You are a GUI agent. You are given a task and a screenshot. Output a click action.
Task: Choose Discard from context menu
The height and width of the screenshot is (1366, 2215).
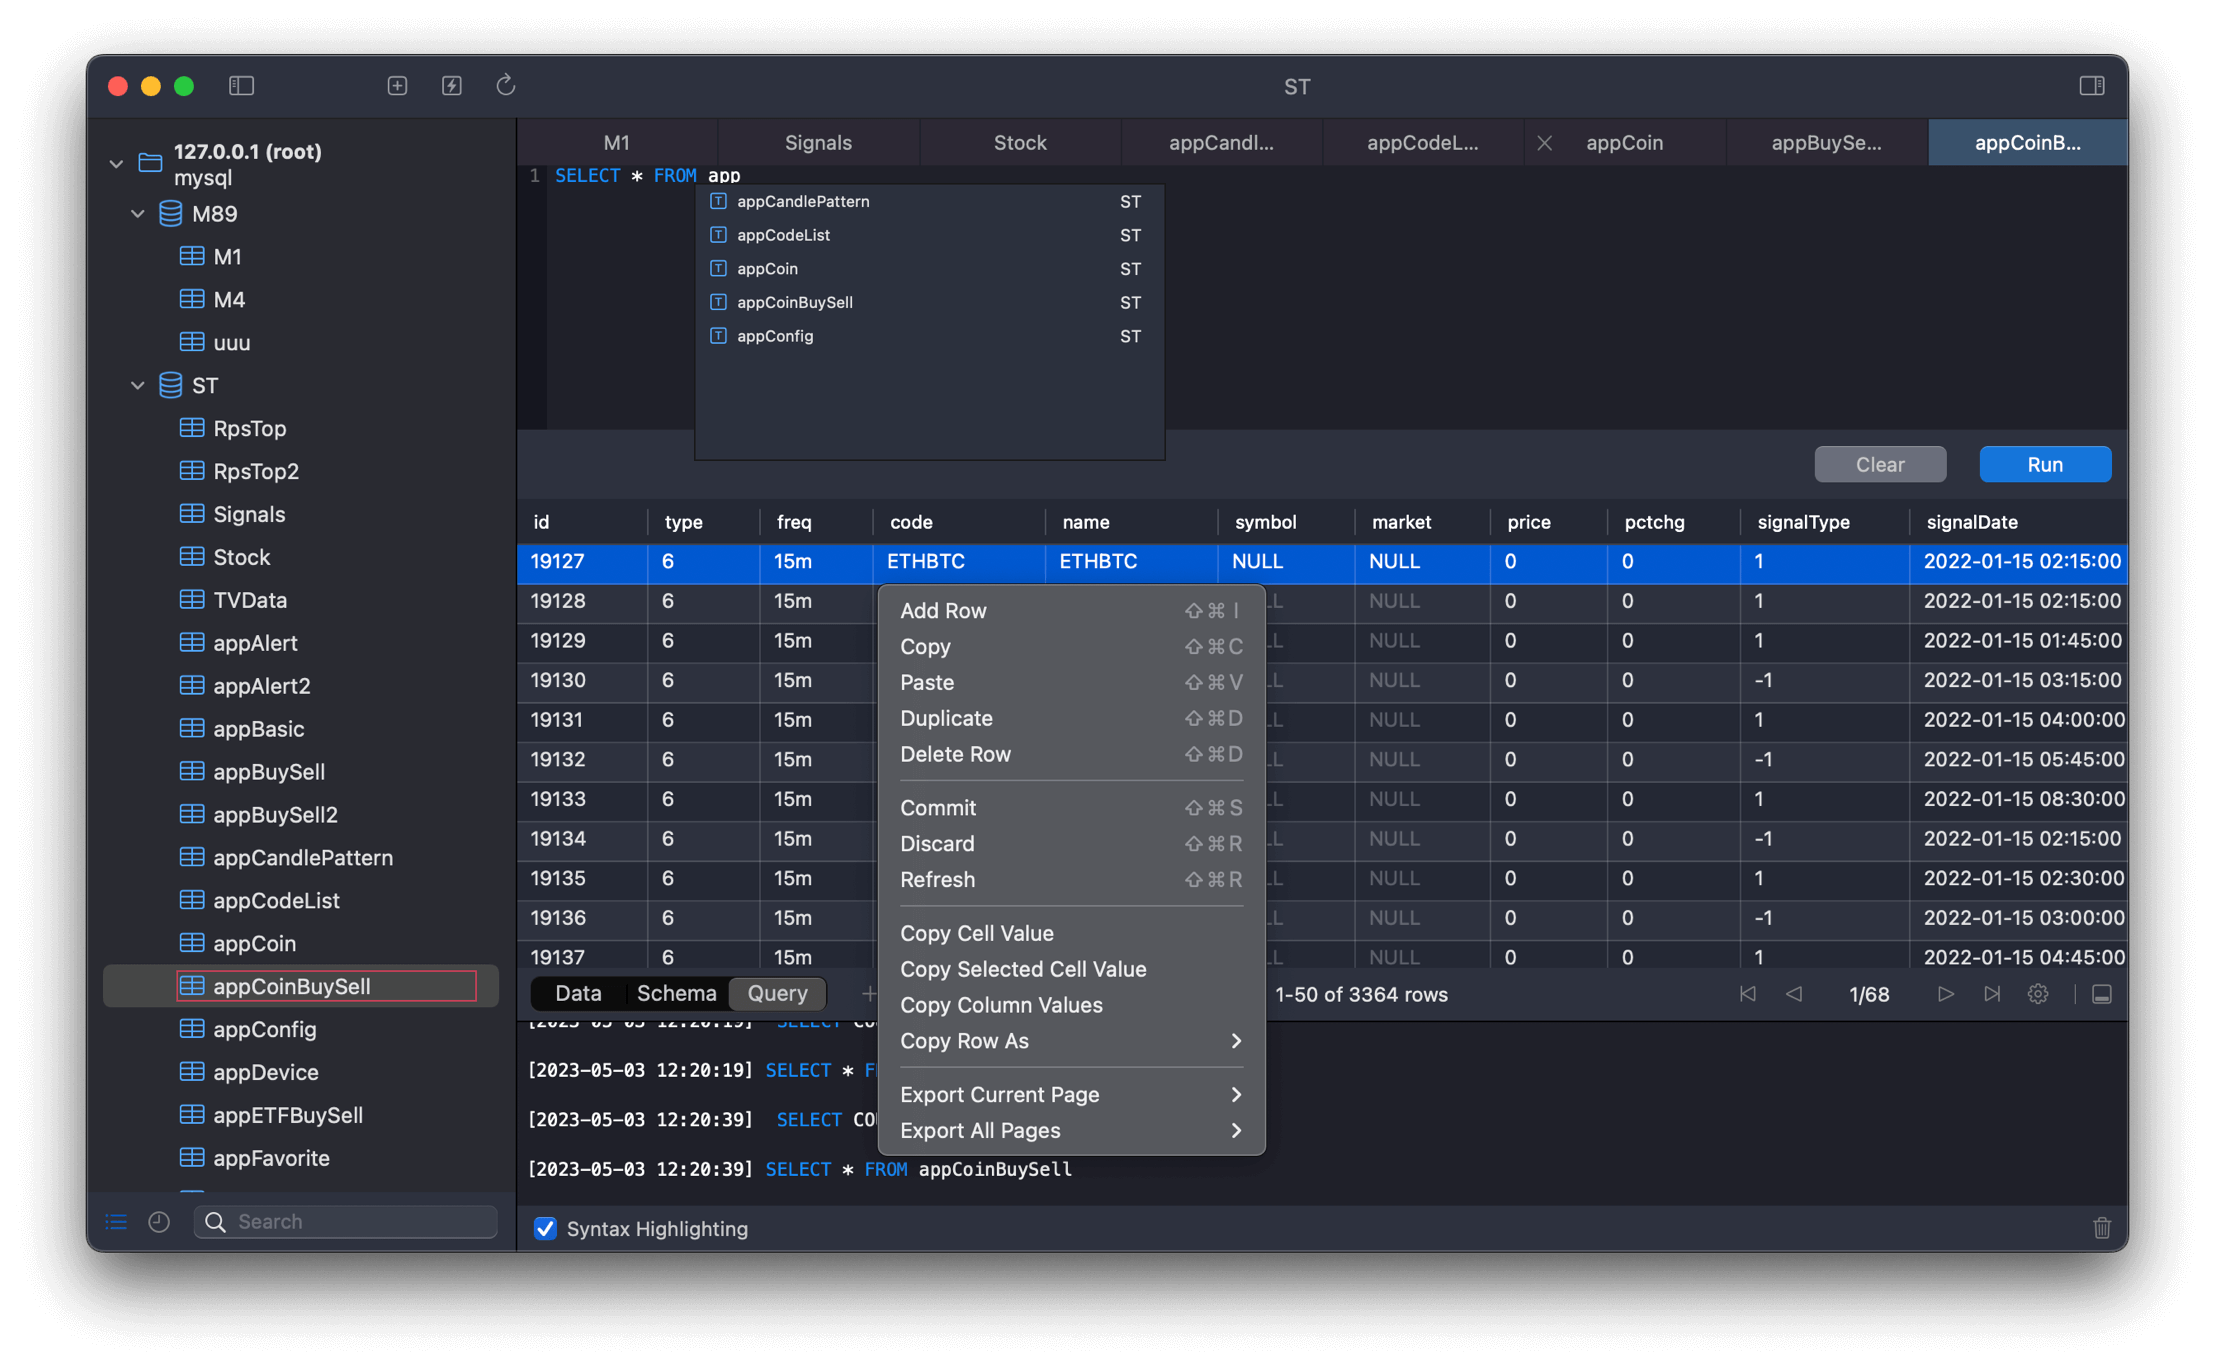[x=1071, y=843]
